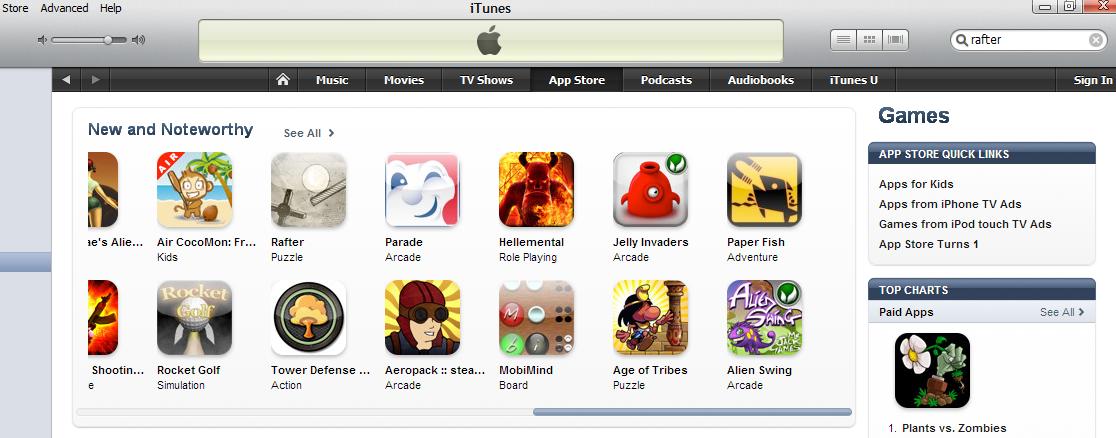Open the Air CocoMon app icon

194,189
